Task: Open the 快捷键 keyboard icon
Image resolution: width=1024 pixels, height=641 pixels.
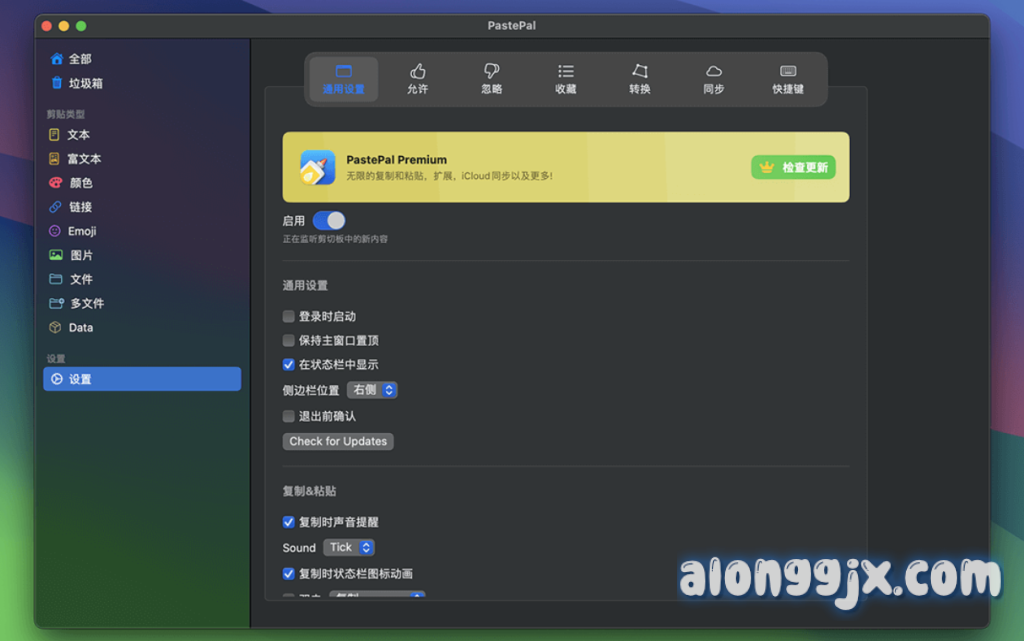Action: [788, 72]
